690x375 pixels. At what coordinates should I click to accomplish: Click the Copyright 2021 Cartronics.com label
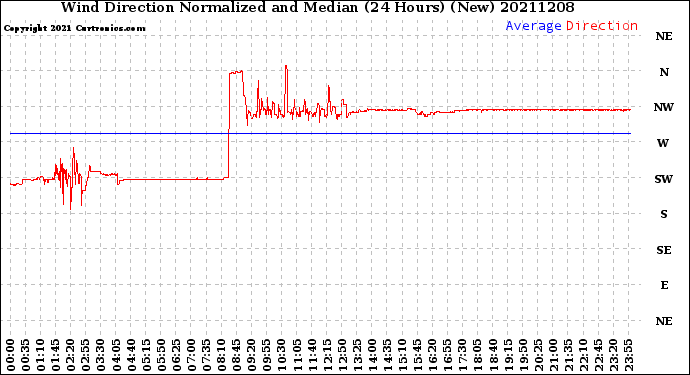[x=75, y=28]
